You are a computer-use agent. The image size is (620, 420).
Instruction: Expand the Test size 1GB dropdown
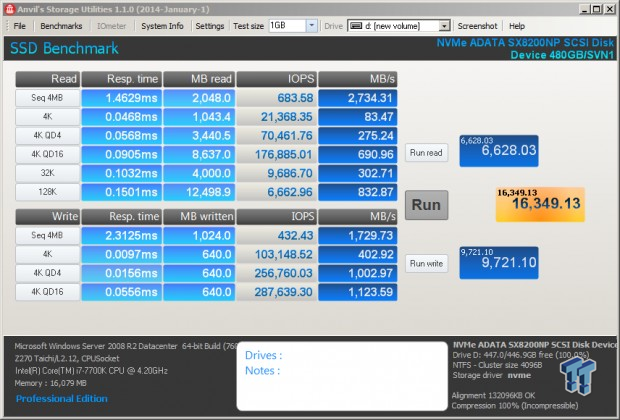tap(301, 25)
